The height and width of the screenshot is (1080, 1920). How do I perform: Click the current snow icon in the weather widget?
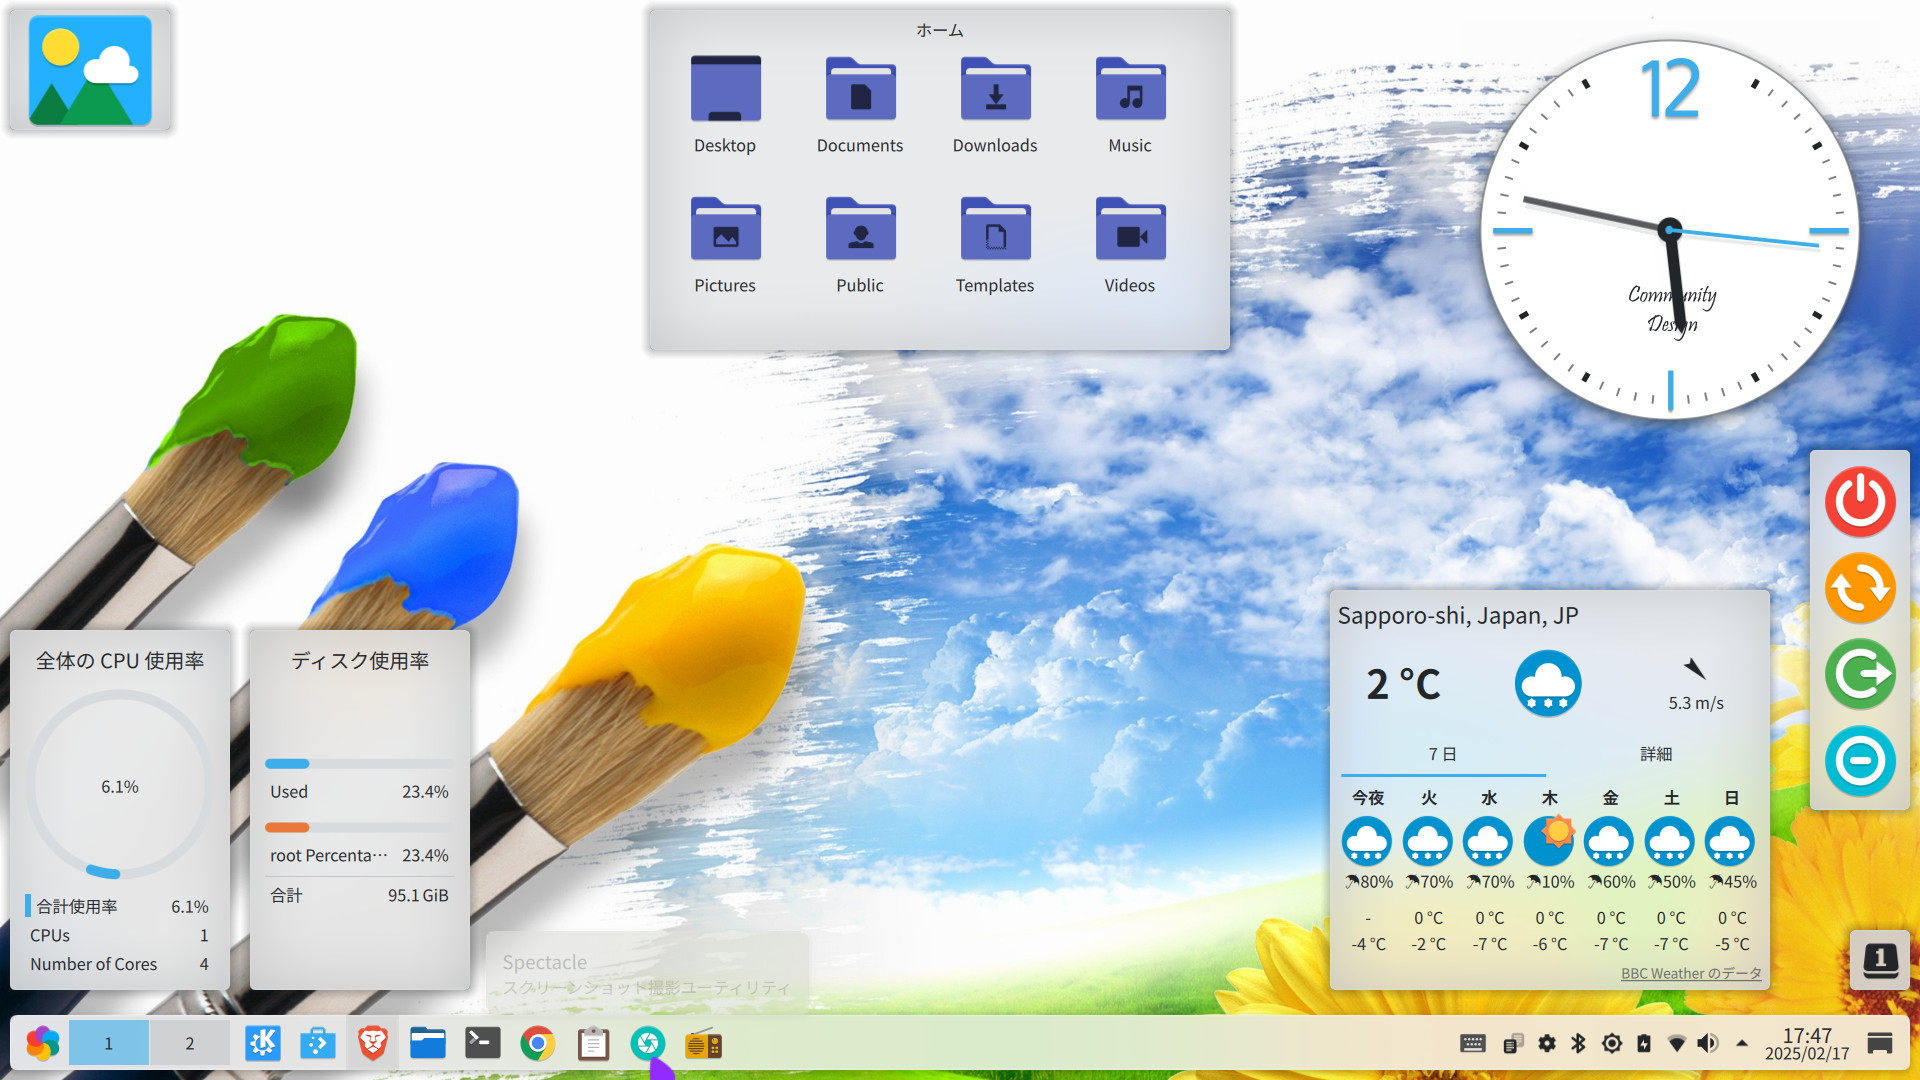pyautogui.click(x=1548, y=684)
